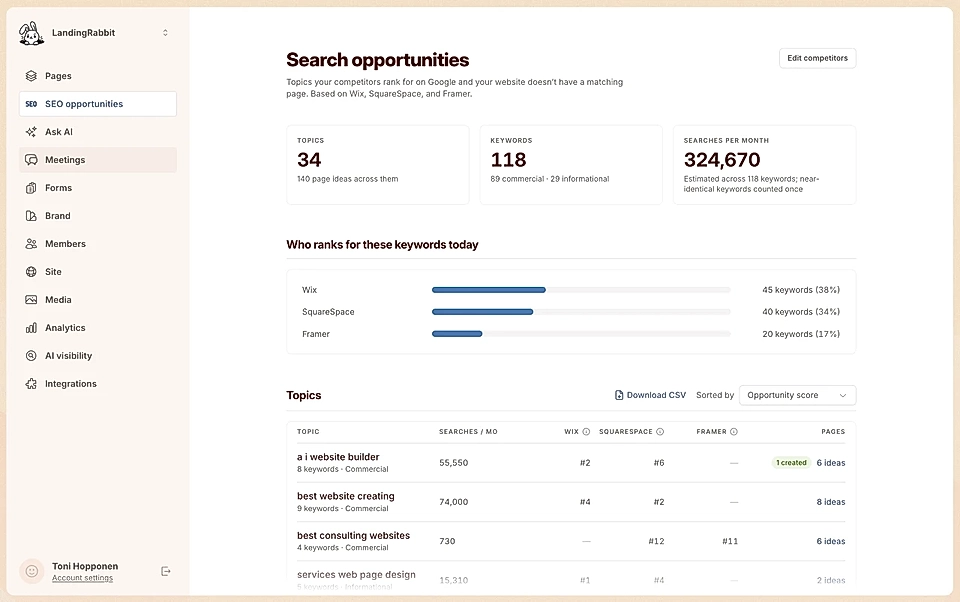This screenshot has width=960, height=602.
Task: Click the SEO badge icon in sidebar
Action: (31, 104)
